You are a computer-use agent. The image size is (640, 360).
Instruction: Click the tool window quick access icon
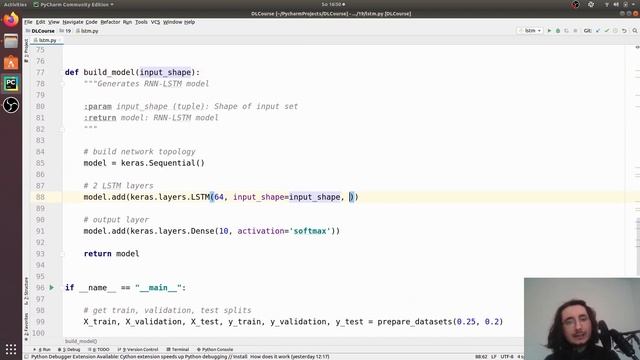pos(27,357)
